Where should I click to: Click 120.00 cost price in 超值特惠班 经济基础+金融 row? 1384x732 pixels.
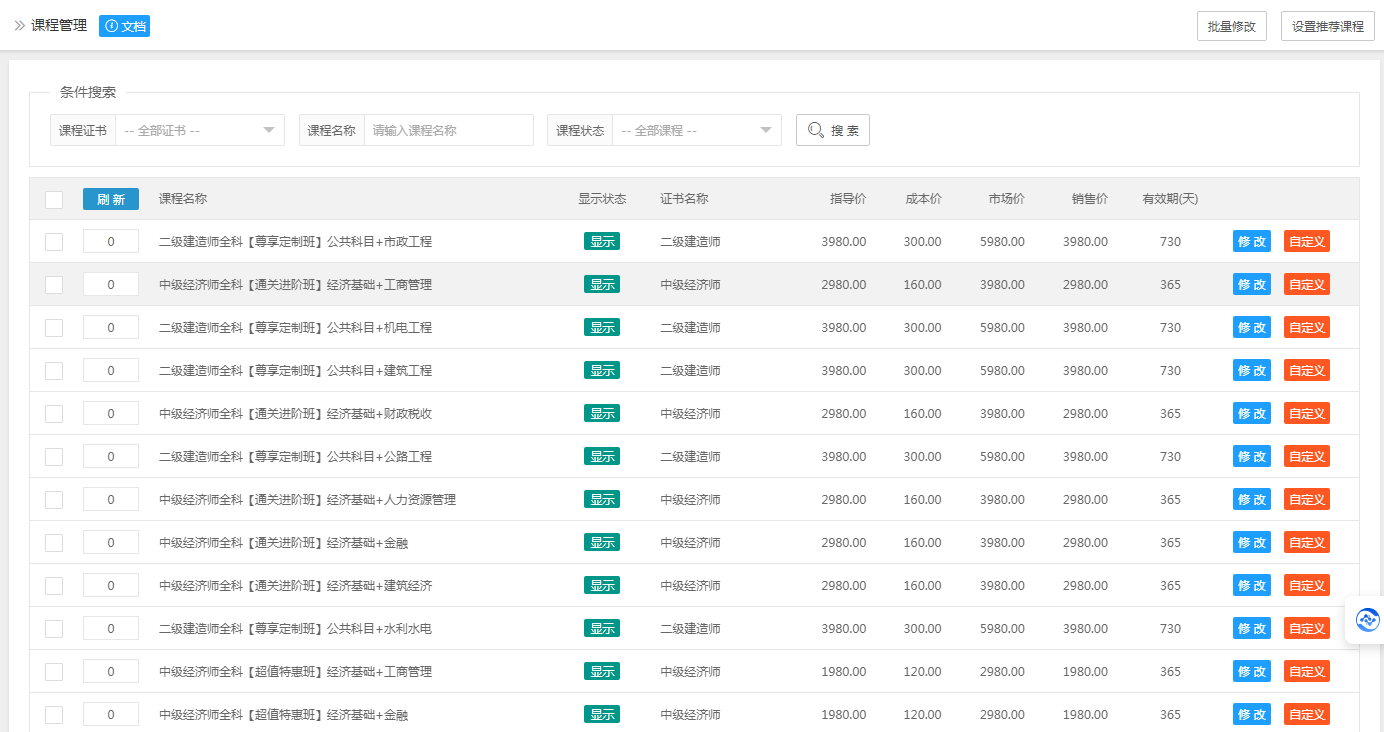(923, 715)
